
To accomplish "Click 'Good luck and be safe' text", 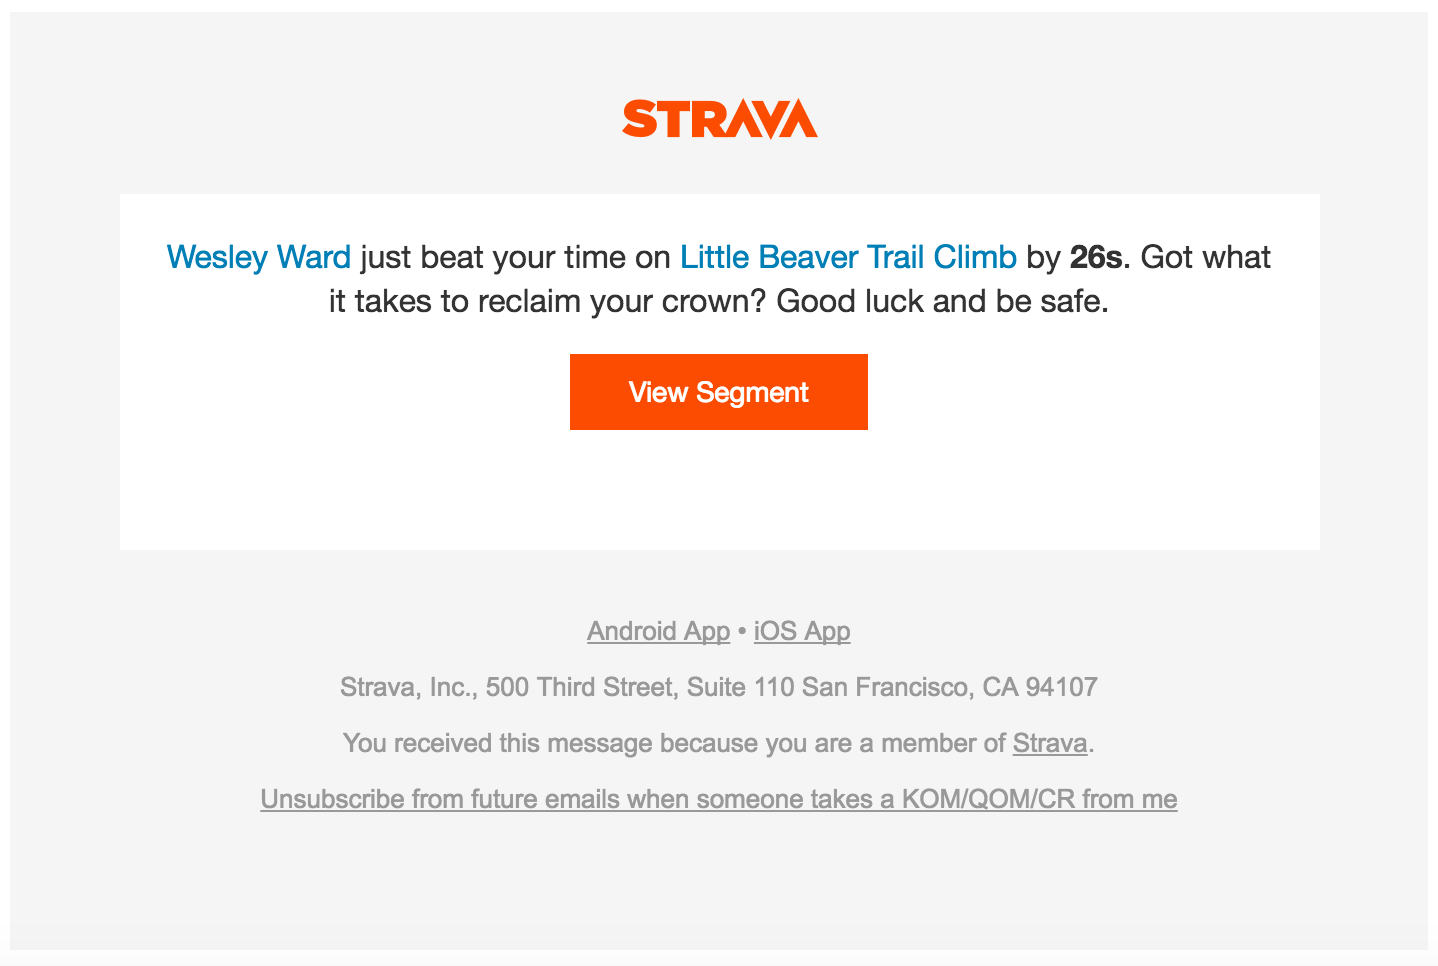I will point(942,301).
